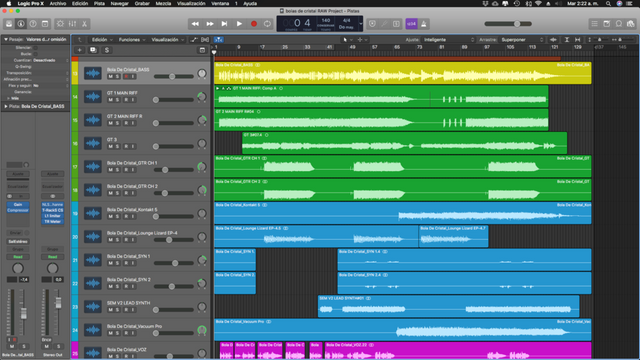Image resolution: width=640 pixels, height=360 pixels.
Task: Open the Note Pads button
Action: 607,24
